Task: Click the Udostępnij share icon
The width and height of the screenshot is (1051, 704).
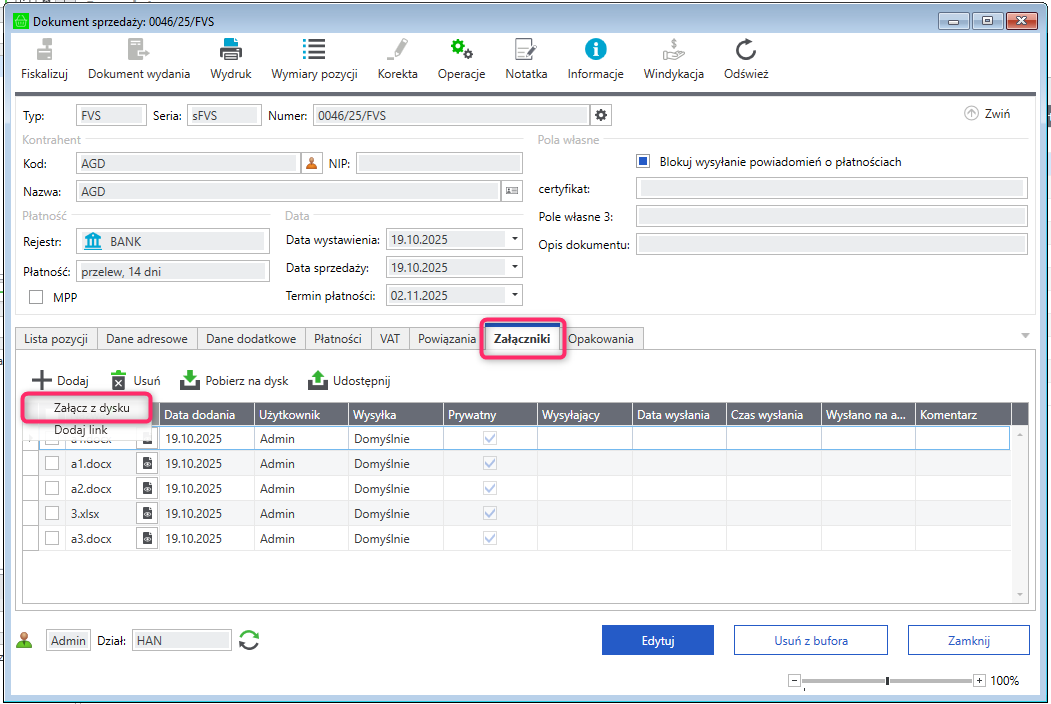Action: click(x=318, y=380)
